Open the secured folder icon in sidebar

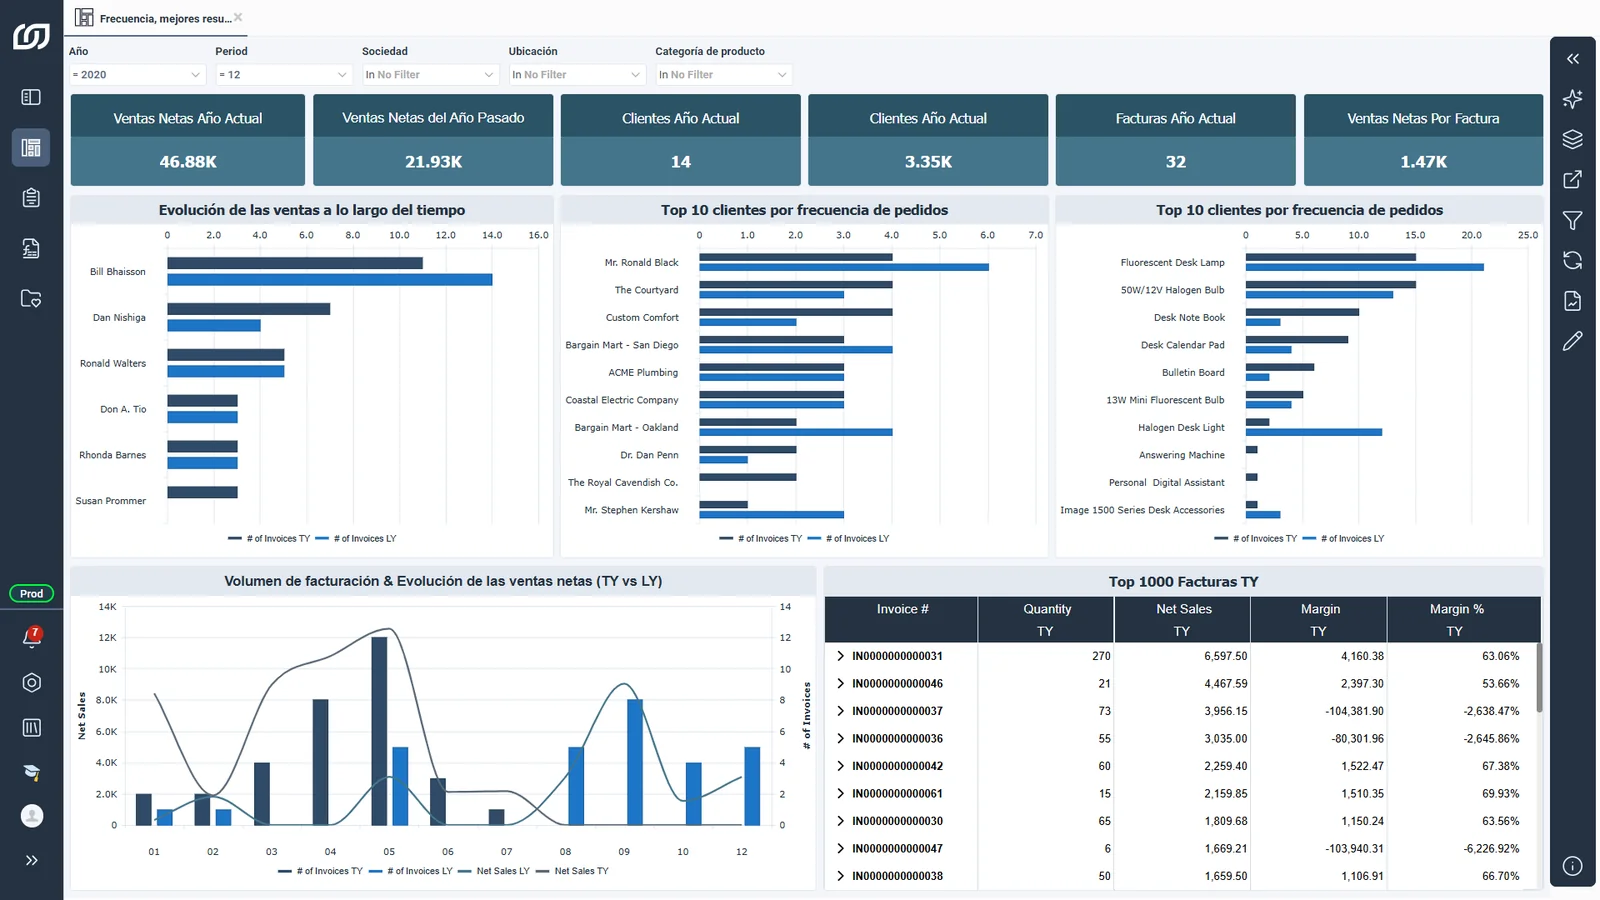pos(31,298)
